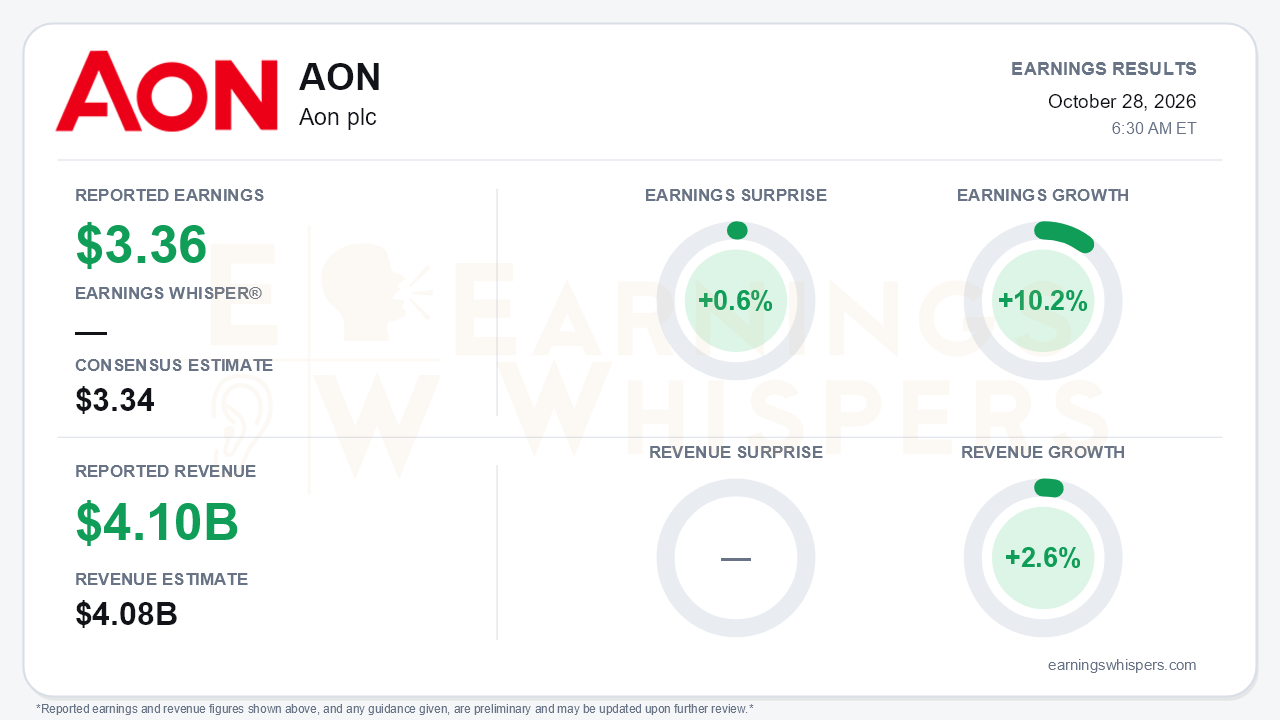Click the 6:30 AM ET release time
Image resolution: width=1280 pixels, height=720 pixels.
coord(1154,129)
